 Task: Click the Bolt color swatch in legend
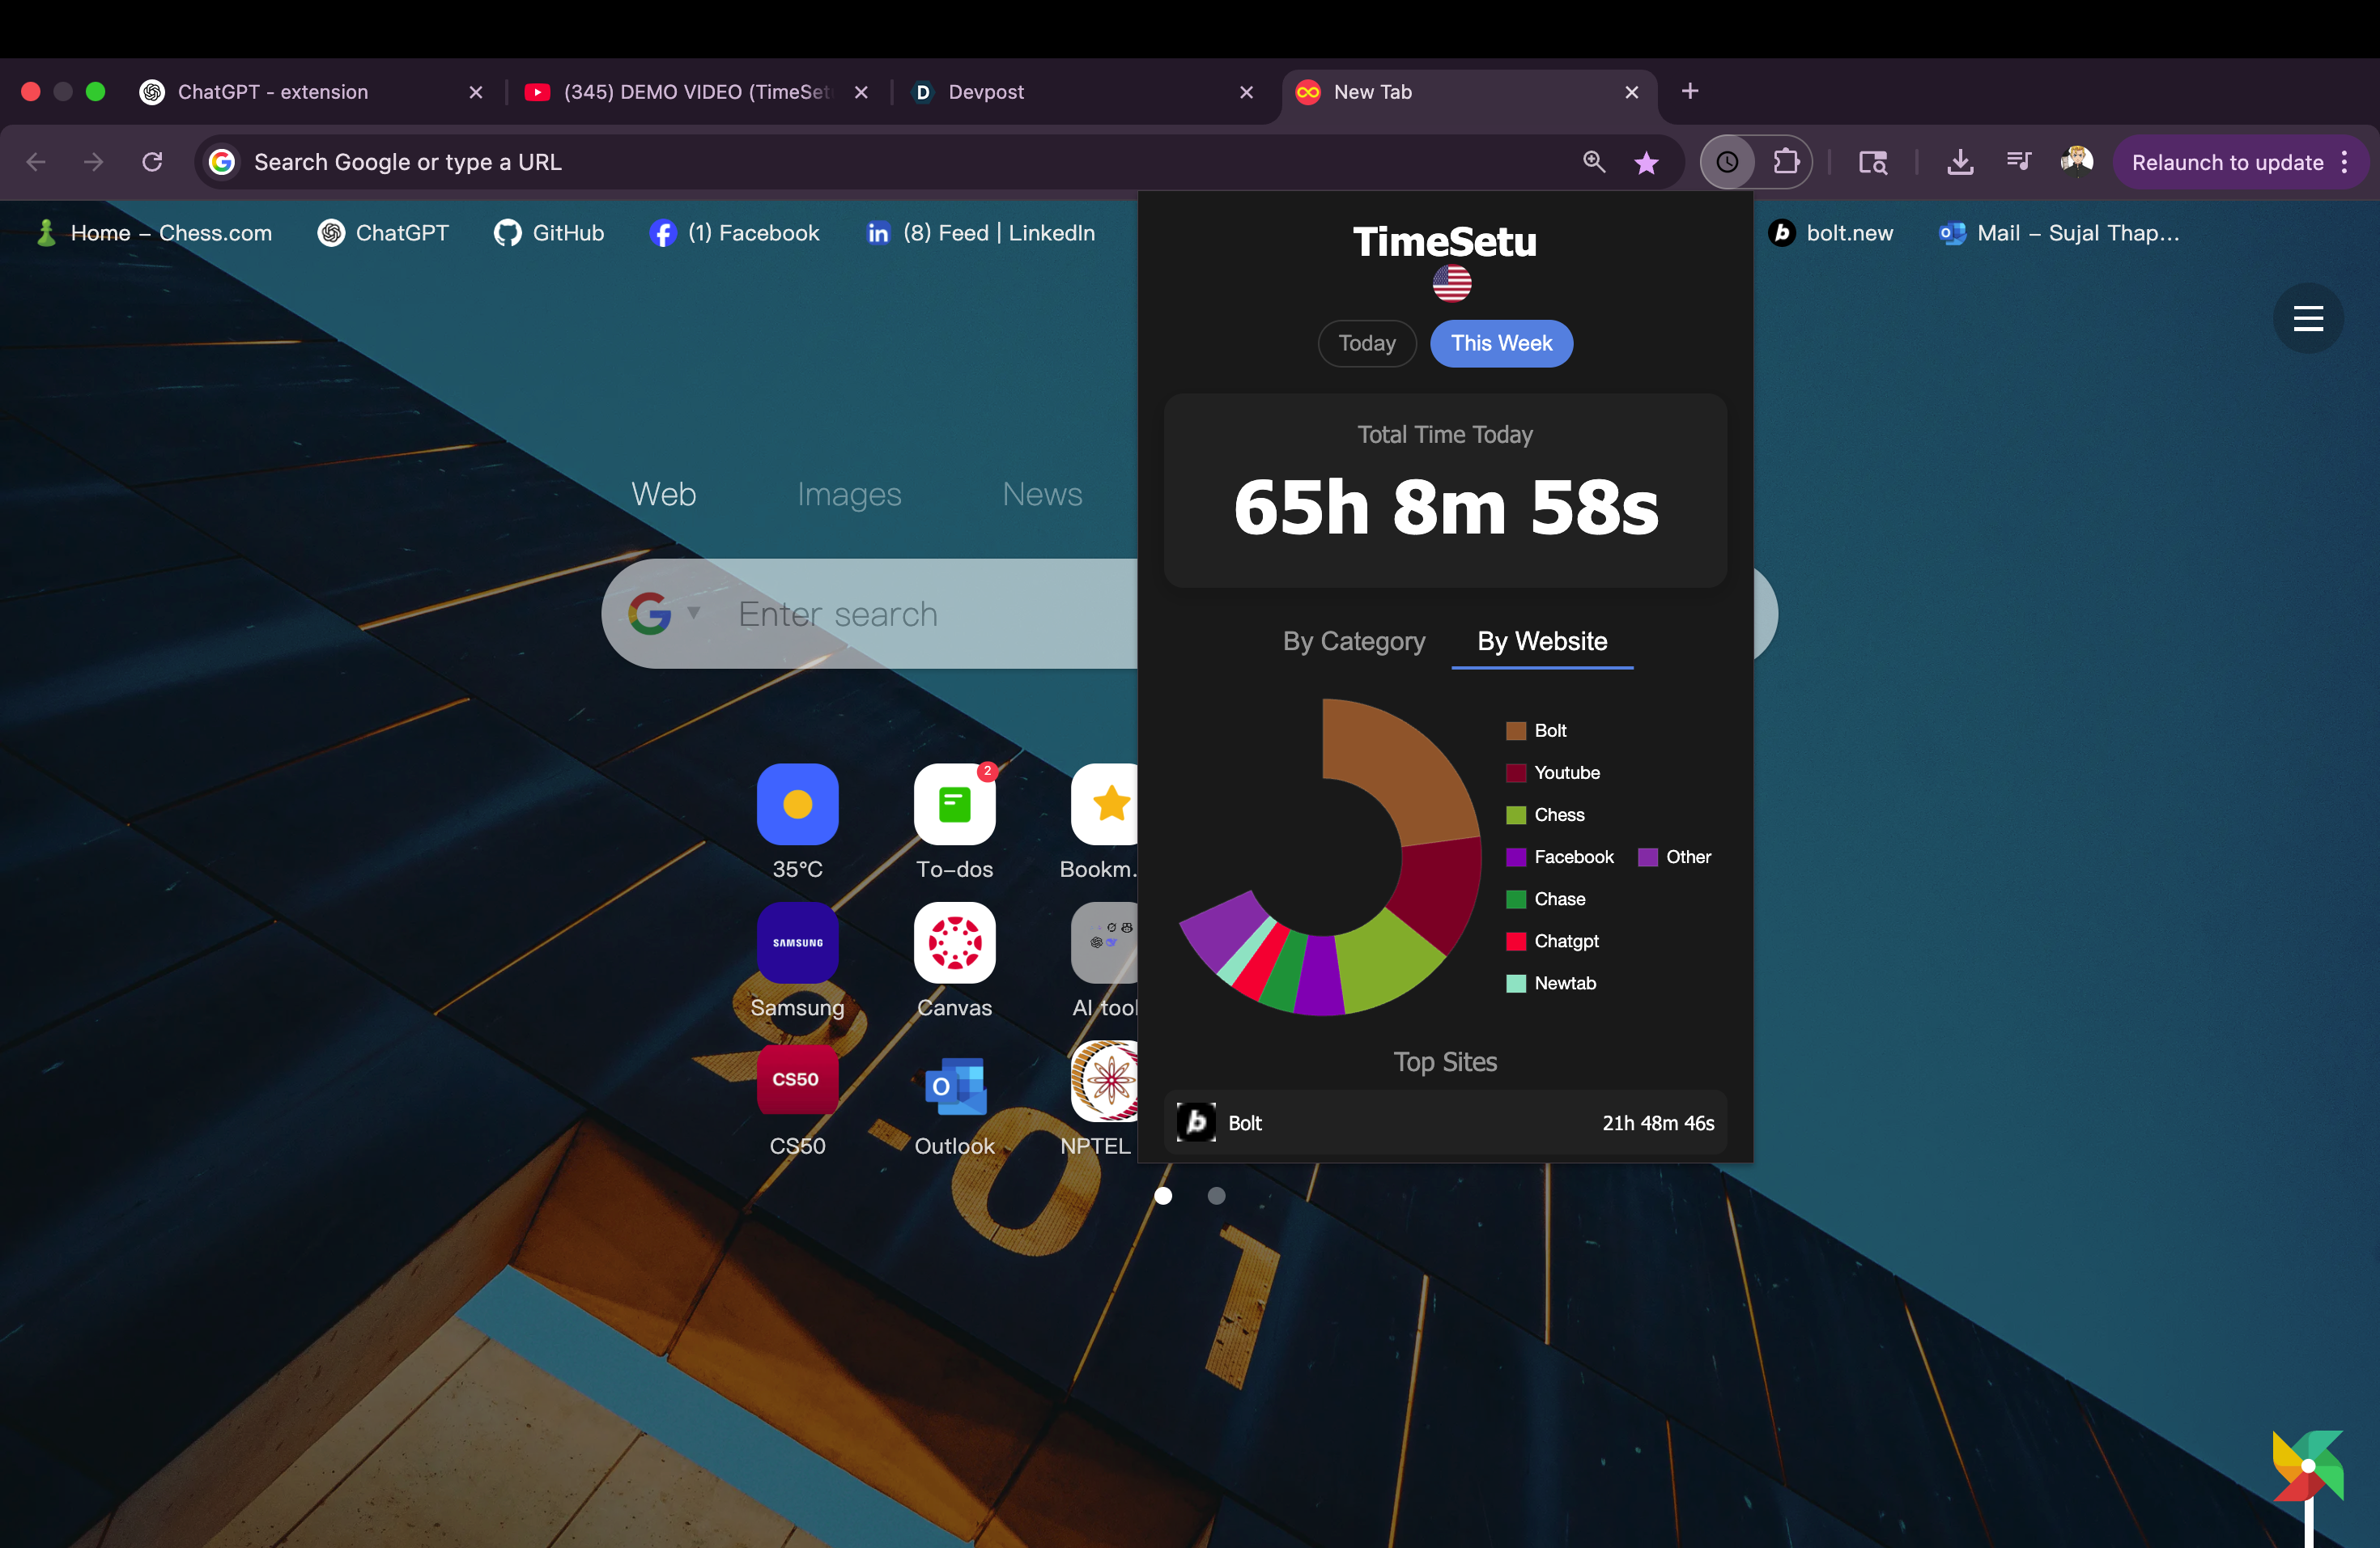point(1516,731)
